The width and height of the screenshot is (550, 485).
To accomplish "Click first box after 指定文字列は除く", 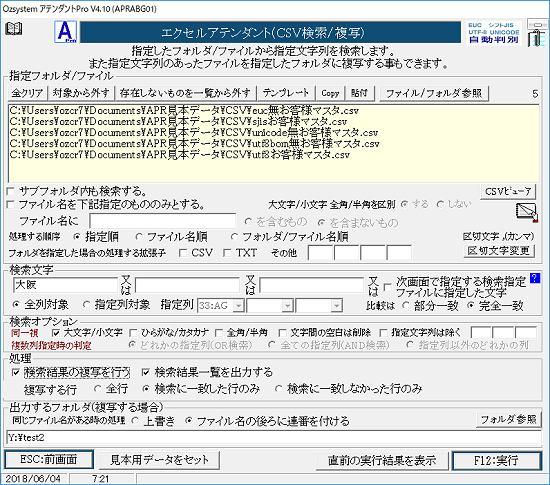I will (x=481, y=332).
